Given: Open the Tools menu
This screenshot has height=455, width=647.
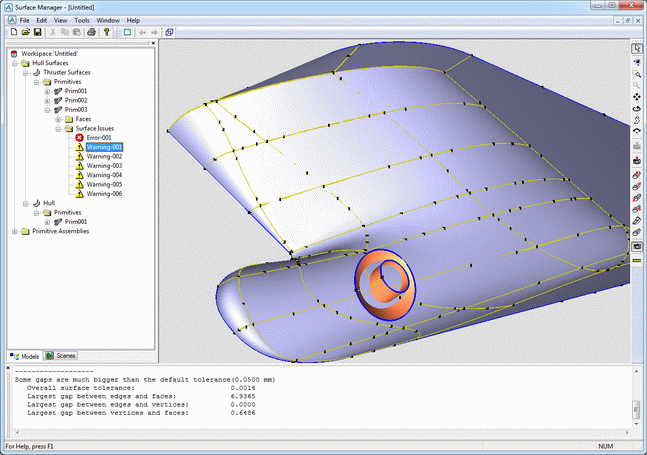Looking at the screenshot, I should [x=82, y=20].
